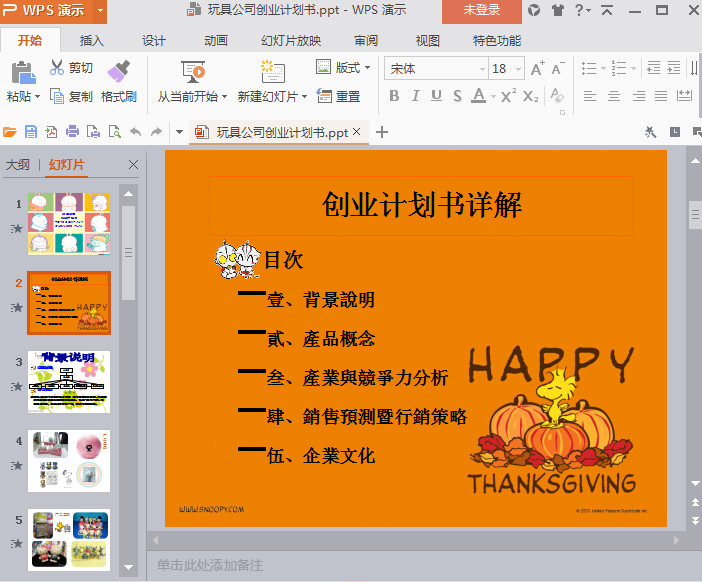Select the Format Painter brush
The image size is (702, 582).
pyautogui.click(x=118, y=72)
